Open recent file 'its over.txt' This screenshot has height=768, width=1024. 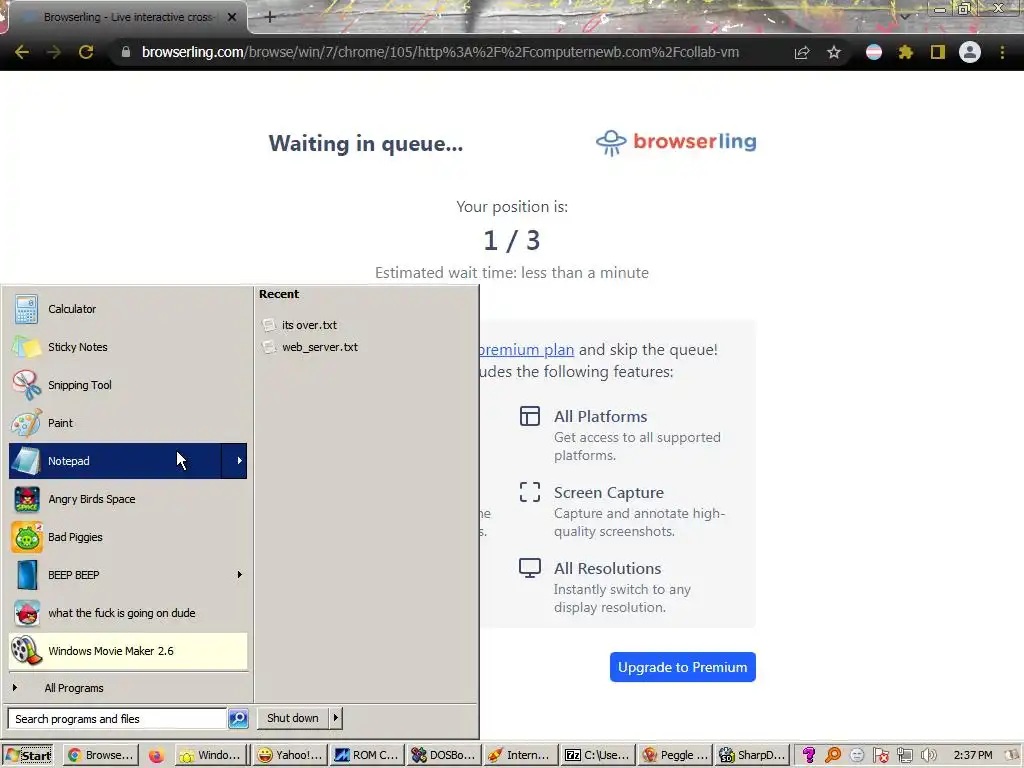coord(309,325)
